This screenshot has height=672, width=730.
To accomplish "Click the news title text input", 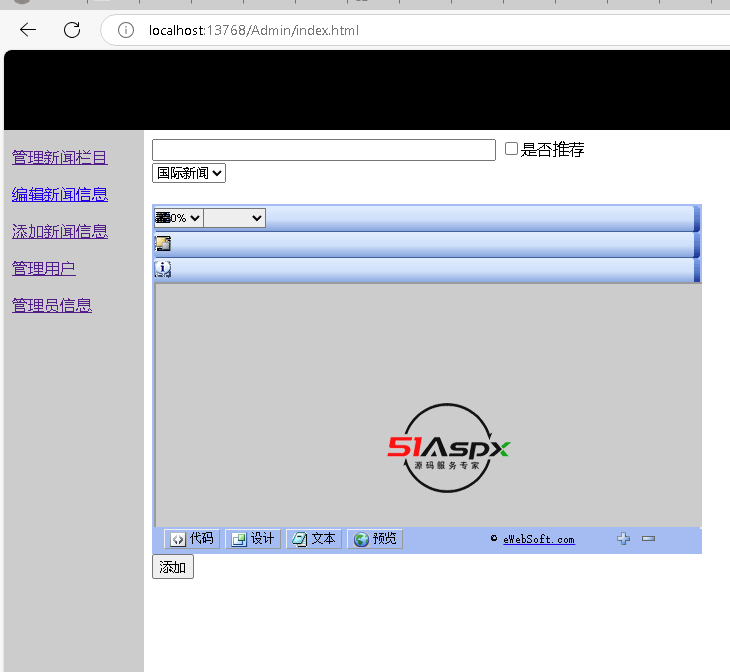I will (x=323, y=150).
